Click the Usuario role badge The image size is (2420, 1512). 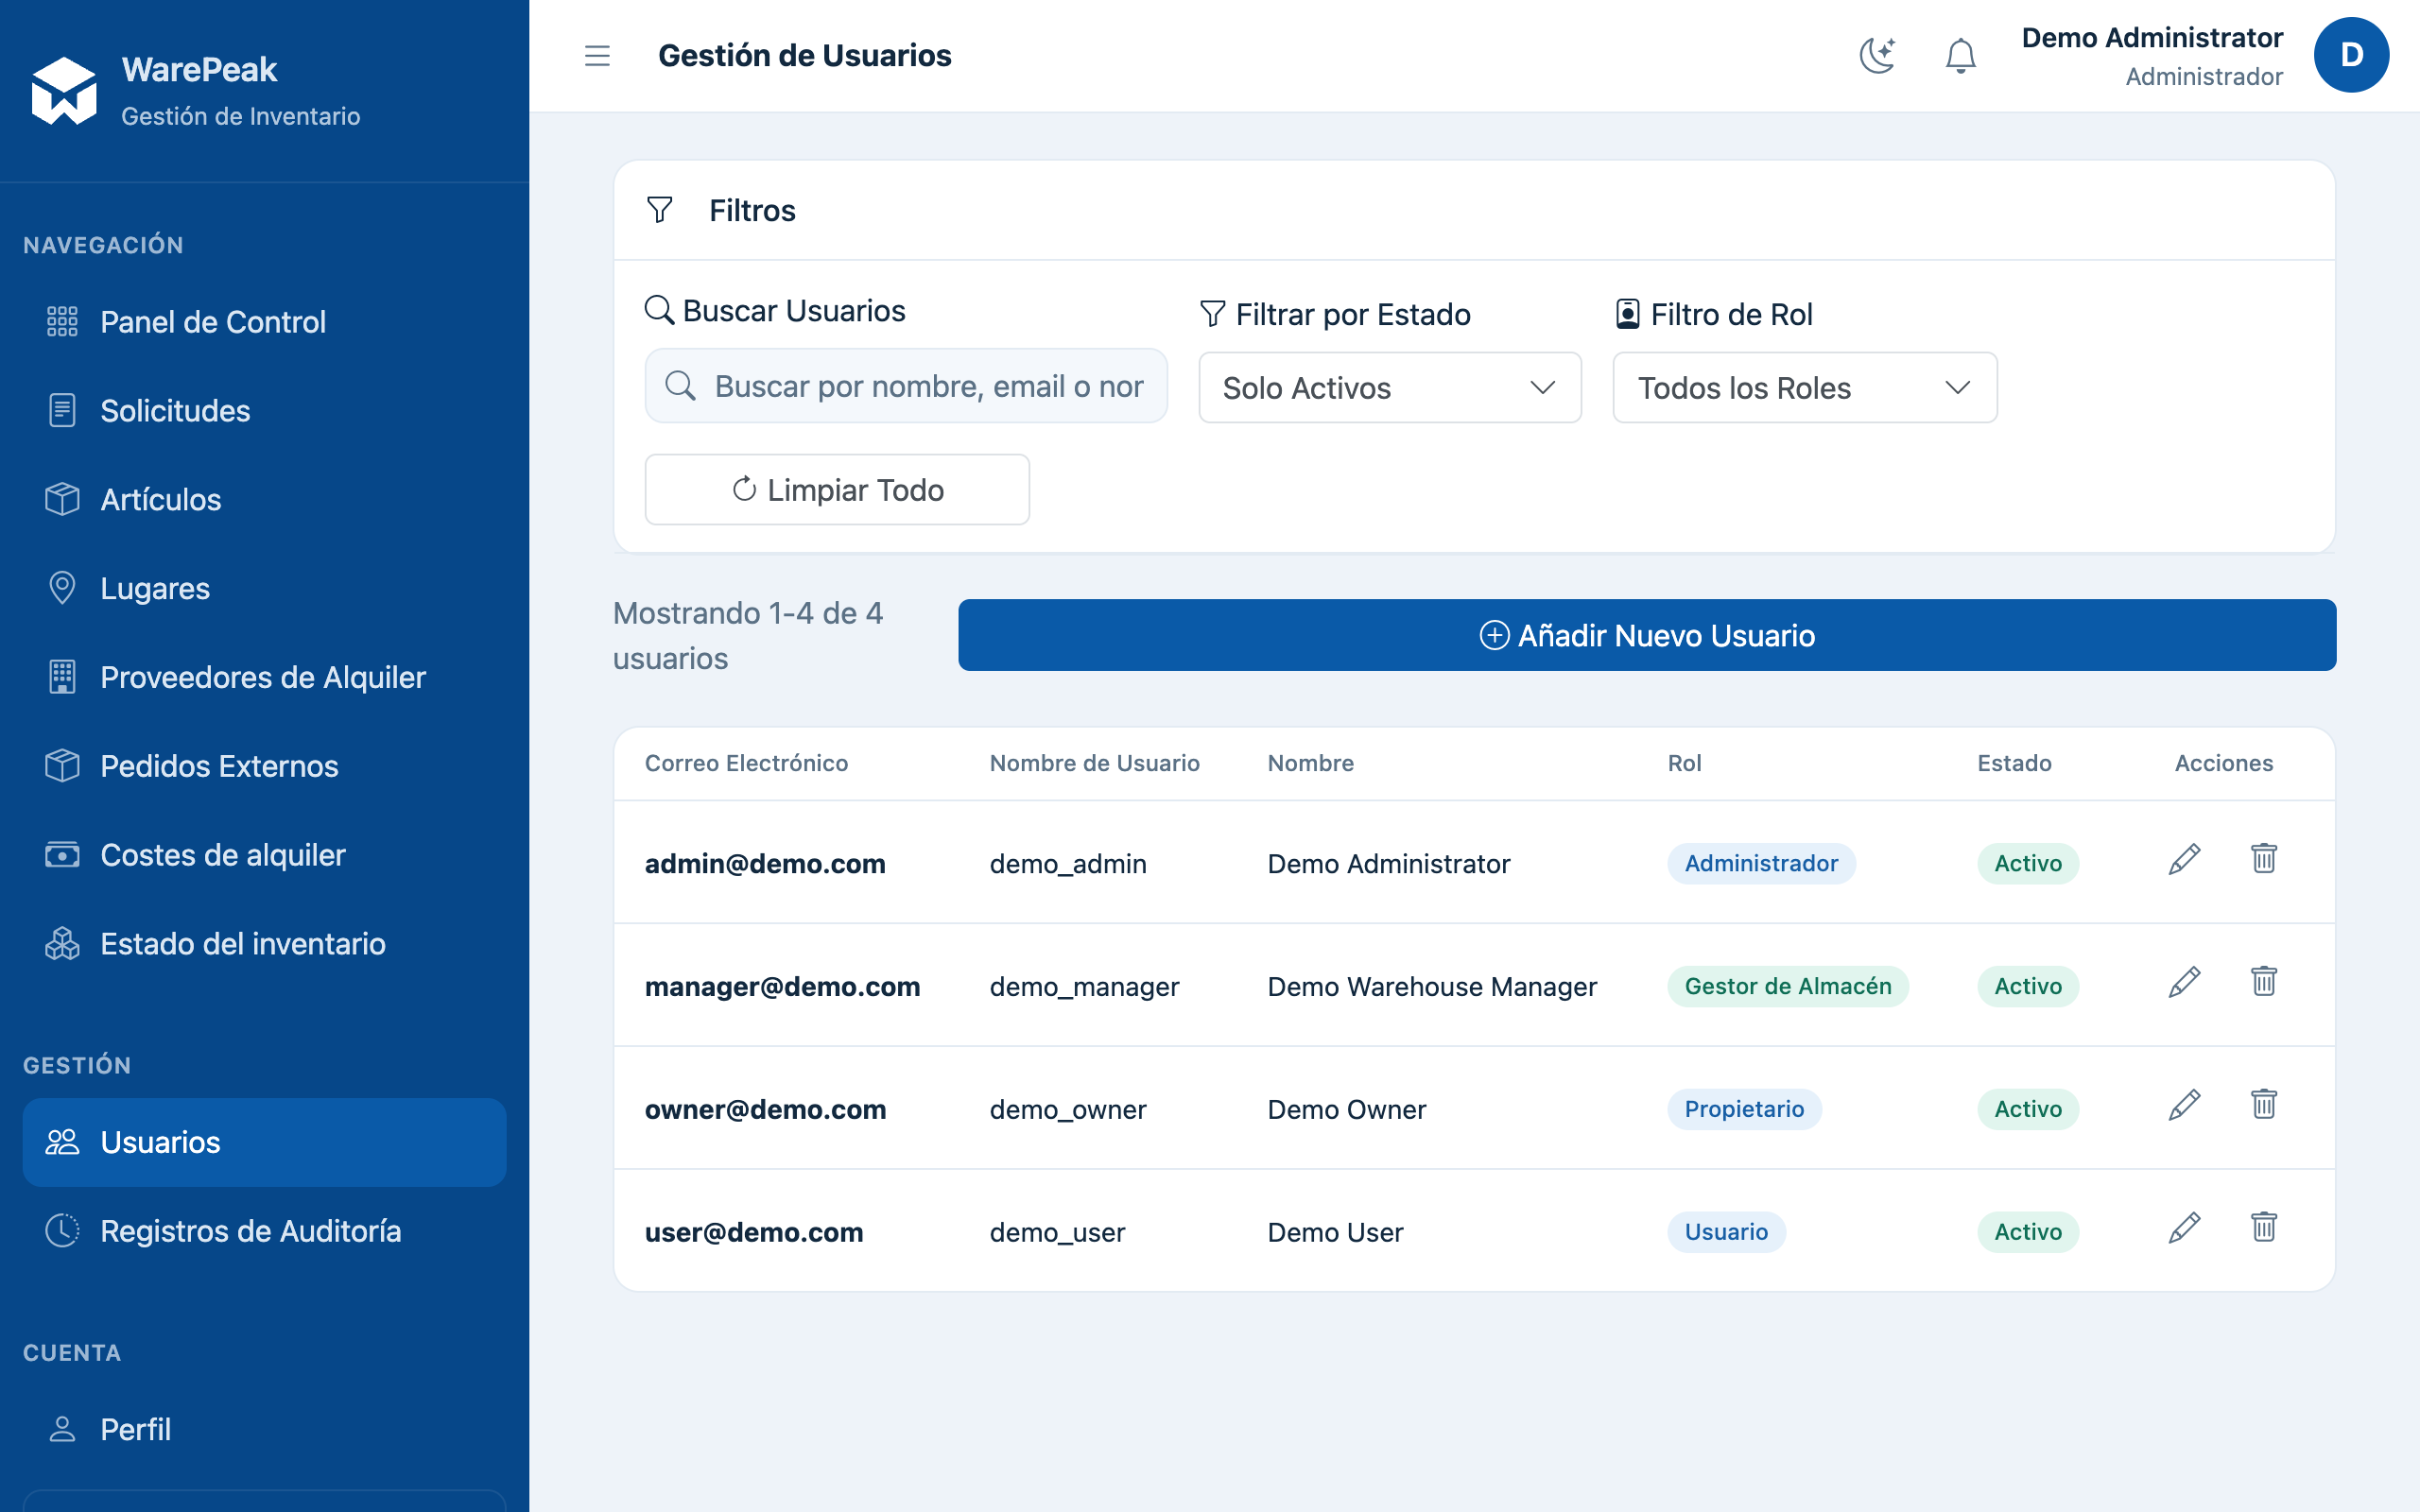1725,1232
